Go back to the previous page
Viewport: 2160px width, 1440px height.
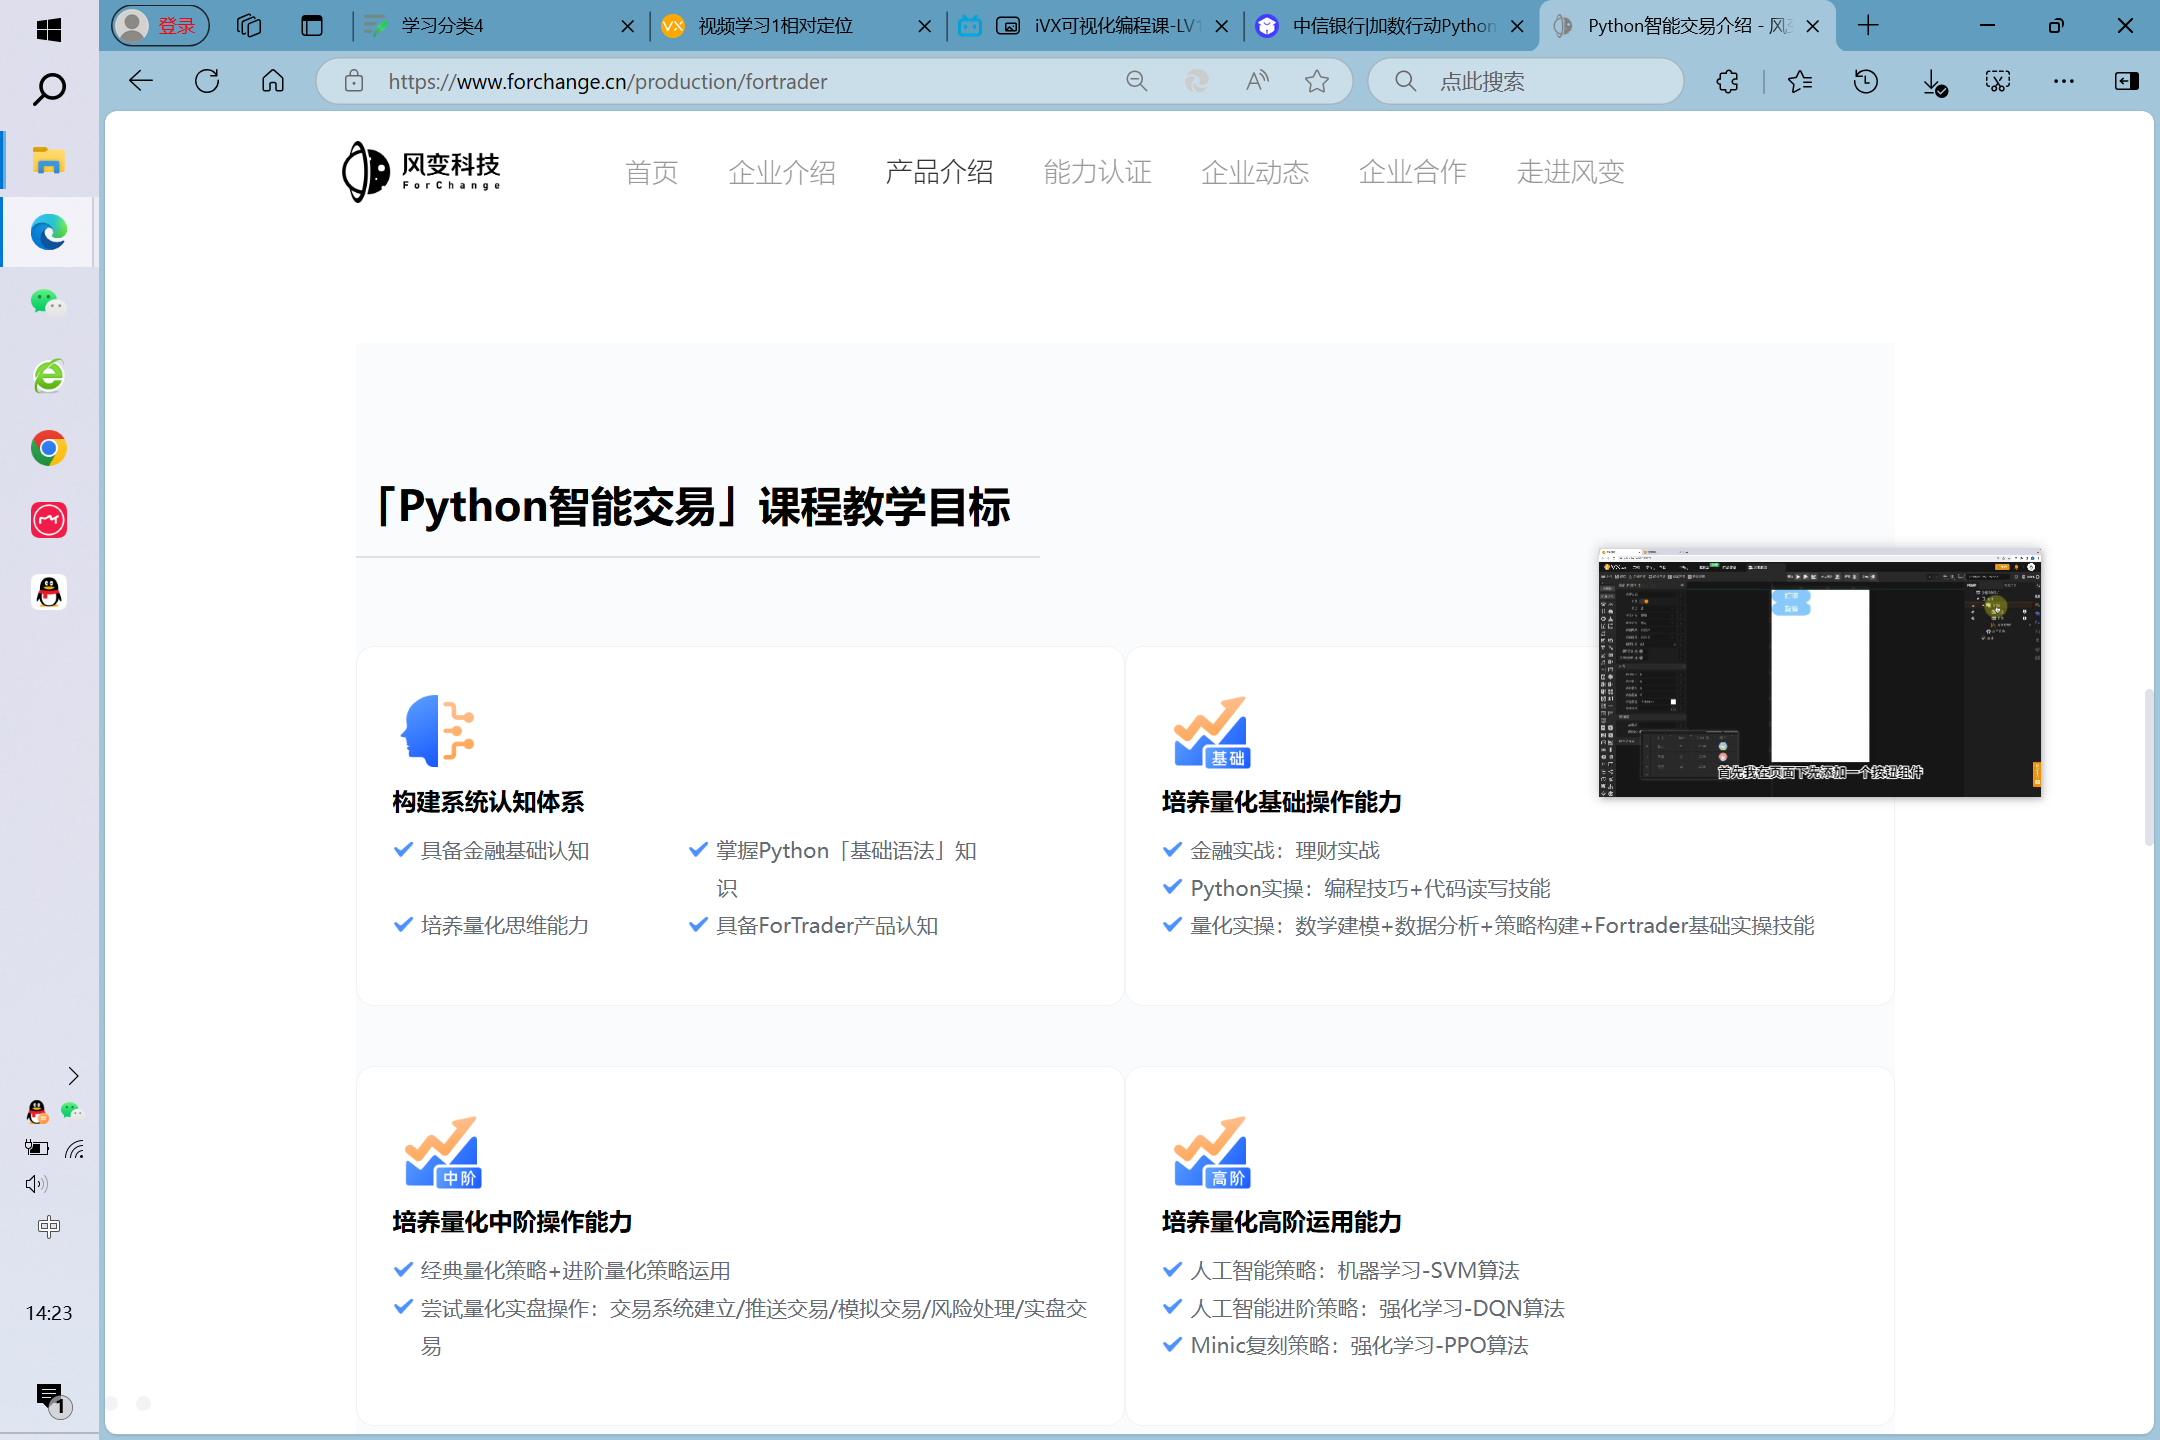click(141, 81)
